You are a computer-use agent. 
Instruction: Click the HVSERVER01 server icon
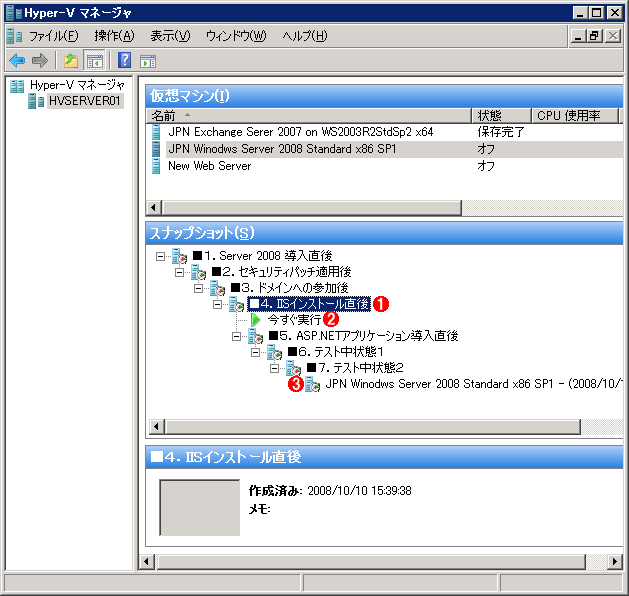[36, 101]
